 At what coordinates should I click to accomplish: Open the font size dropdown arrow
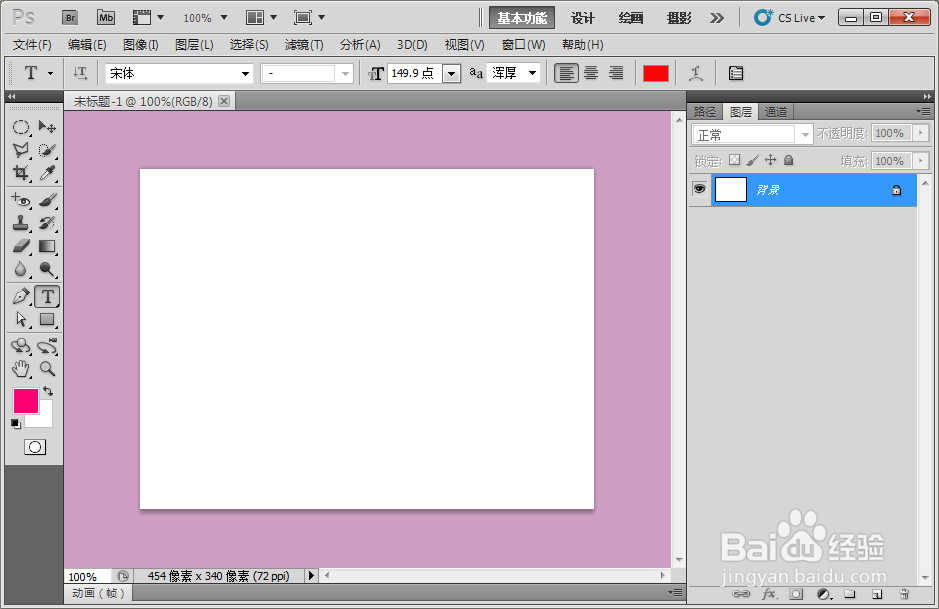click(452, 74)
